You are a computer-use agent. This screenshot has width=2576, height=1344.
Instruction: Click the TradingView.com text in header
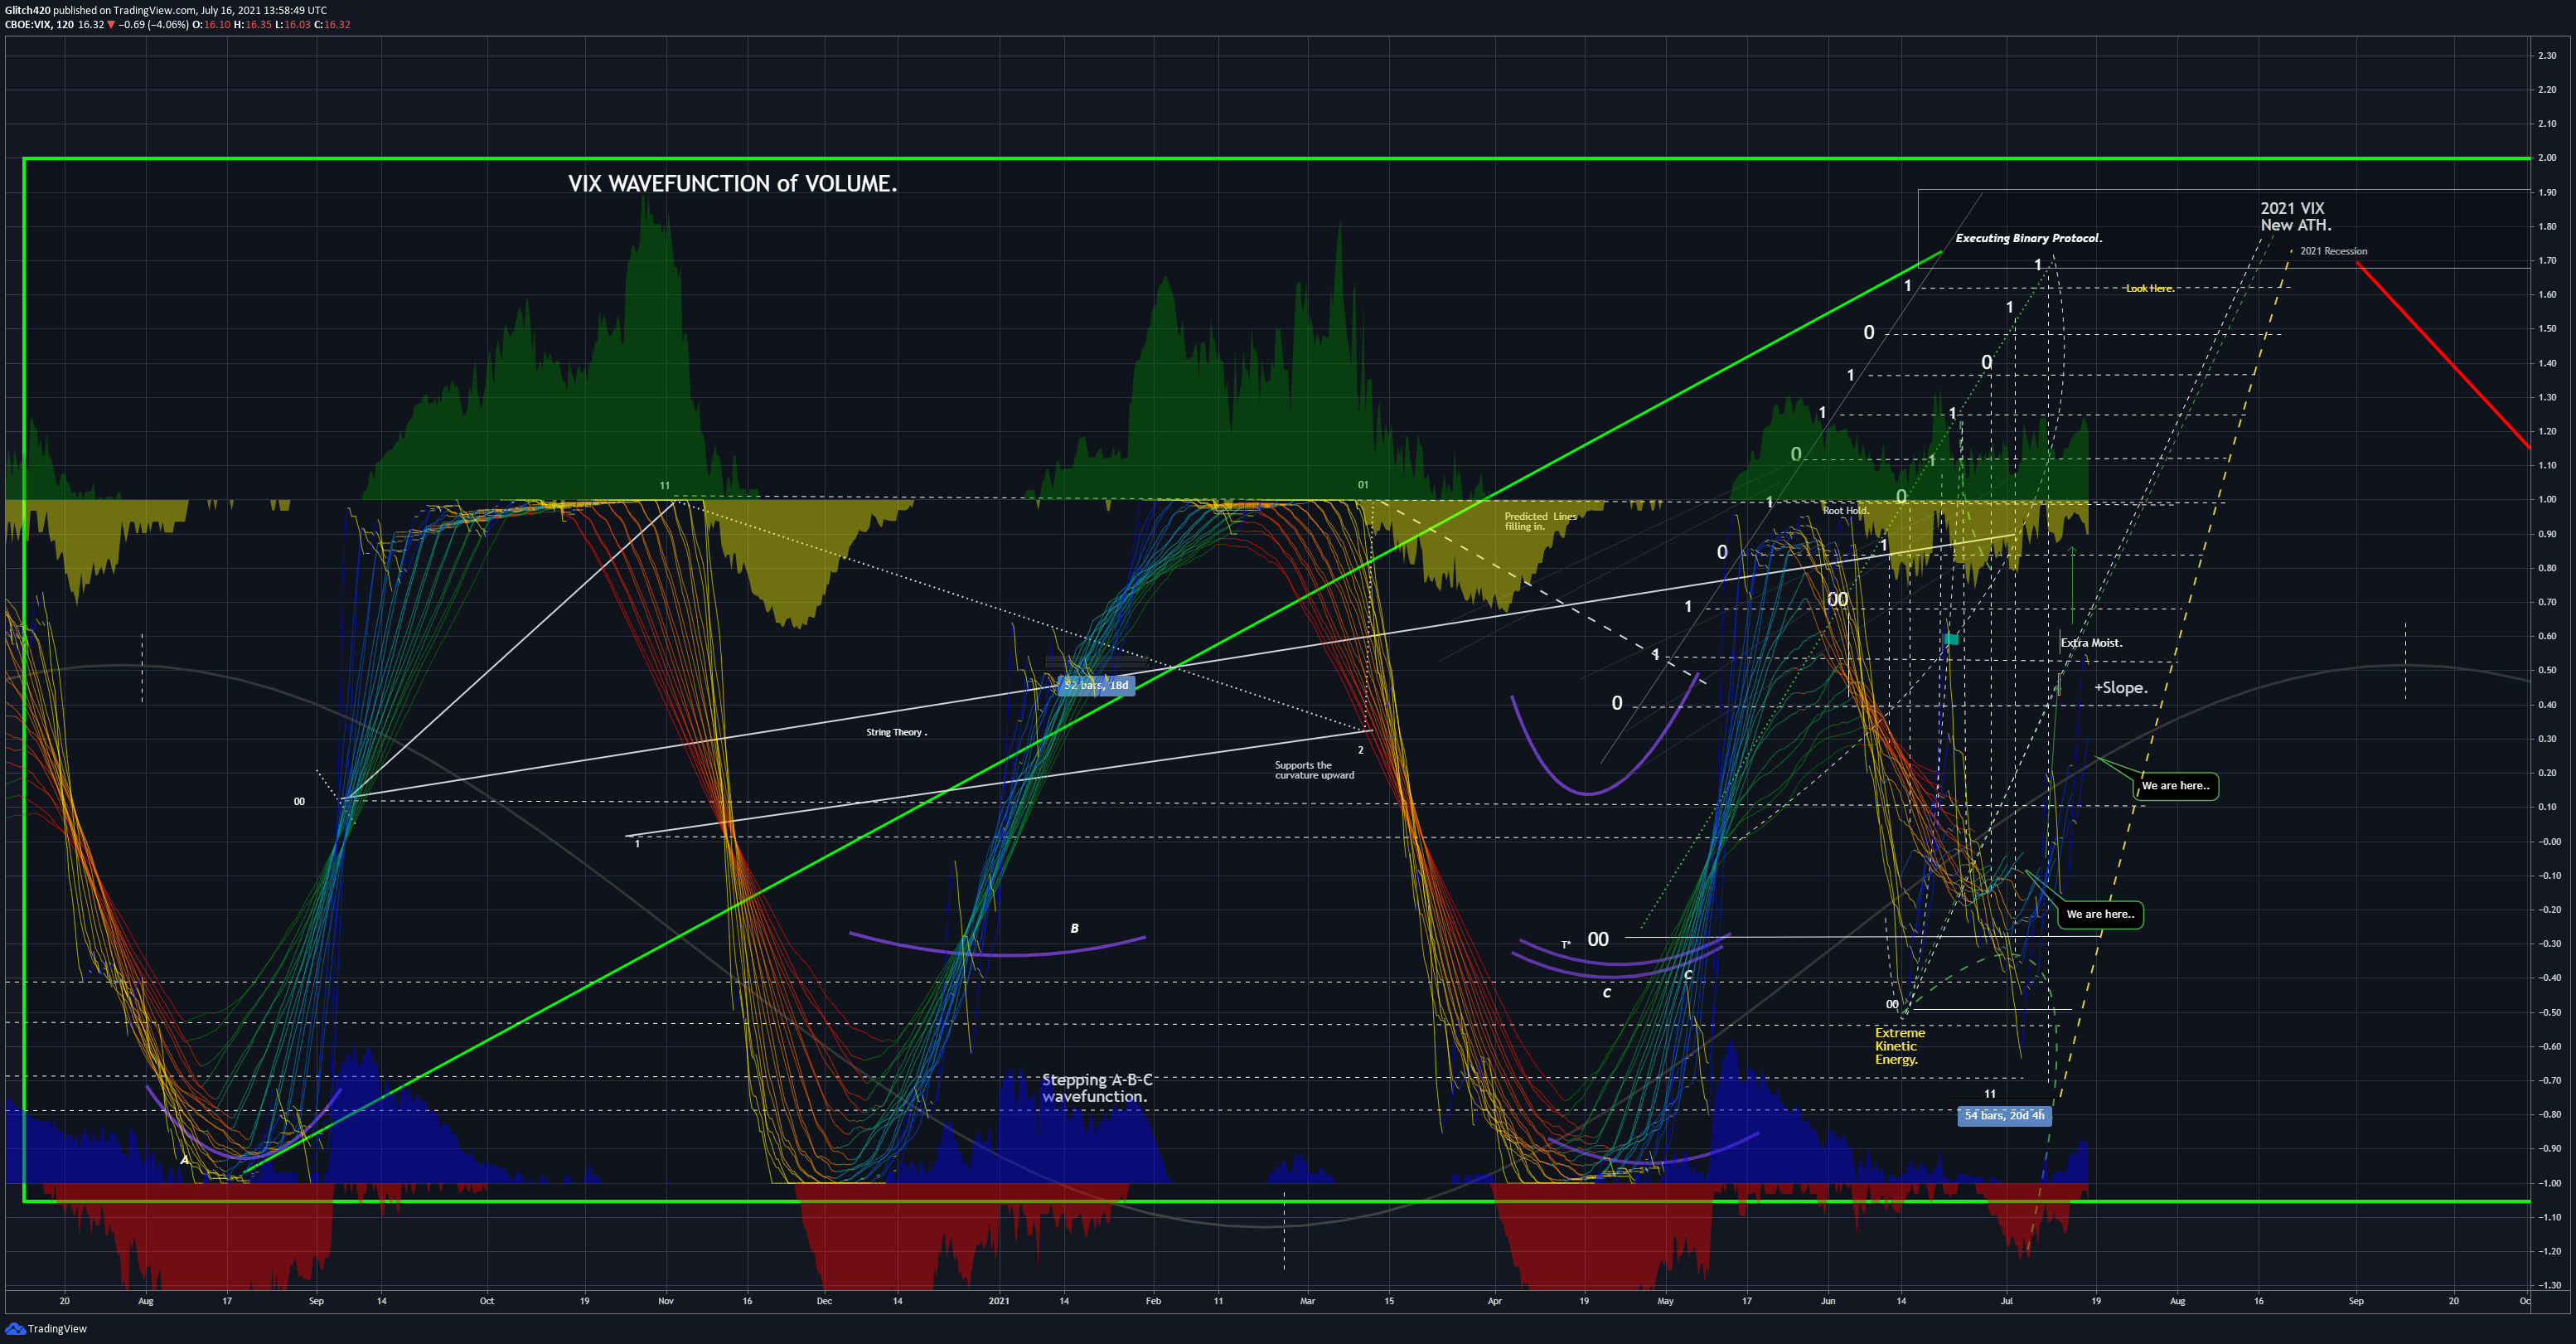(x=154, y=10)
